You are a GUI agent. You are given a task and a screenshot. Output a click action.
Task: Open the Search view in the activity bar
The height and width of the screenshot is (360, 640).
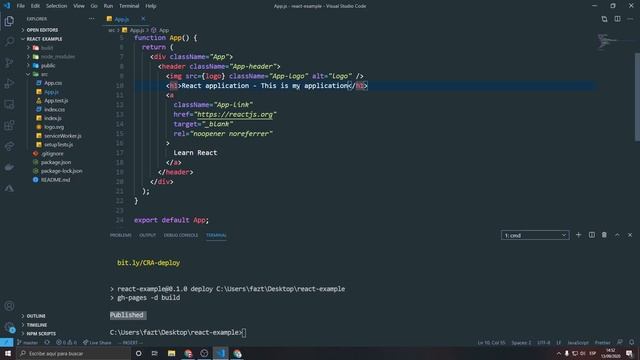tap(9, 42)
